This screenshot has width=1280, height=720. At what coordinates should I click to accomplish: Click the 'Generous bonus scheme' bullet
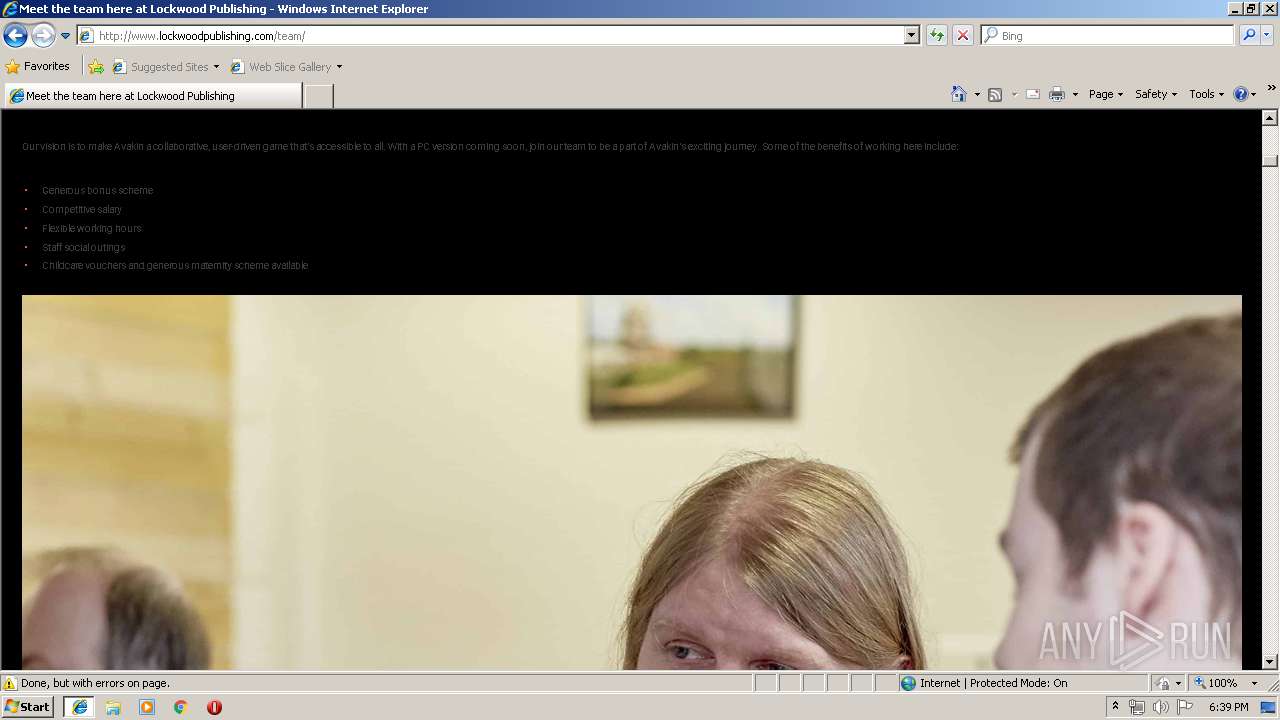click(97, 190)
